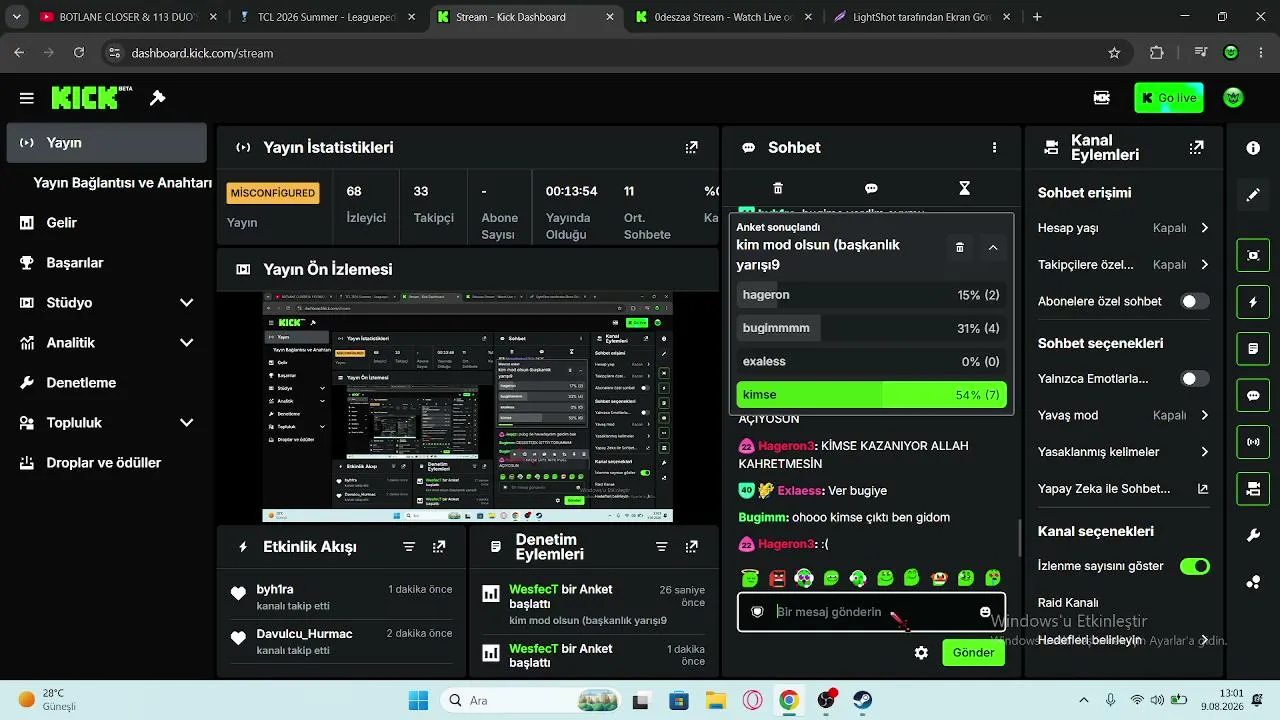This screenshot has height=720, width=1280.
Task: Expand the Analitik sidebar section
Action: click(186, 343)
